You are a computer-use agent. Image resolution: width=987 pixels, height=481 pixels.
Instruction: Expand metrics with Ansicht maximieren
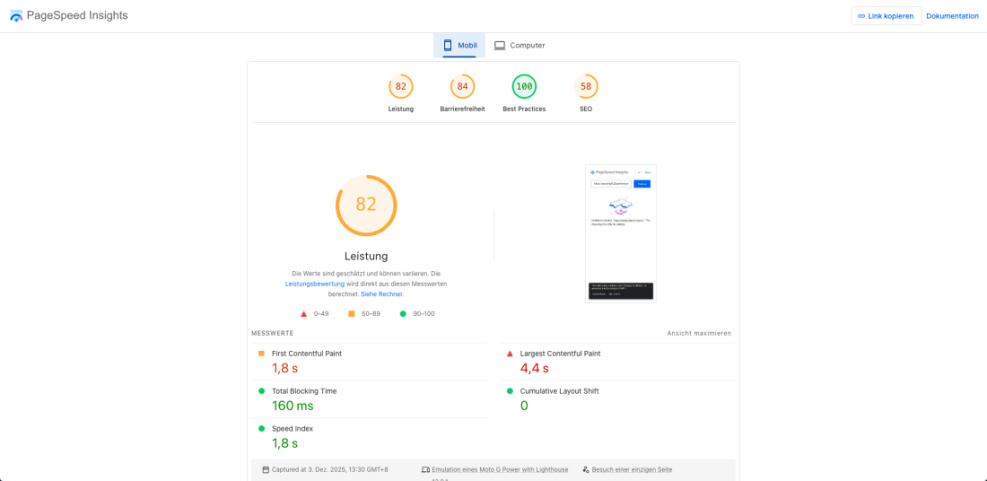click(699, 333)
